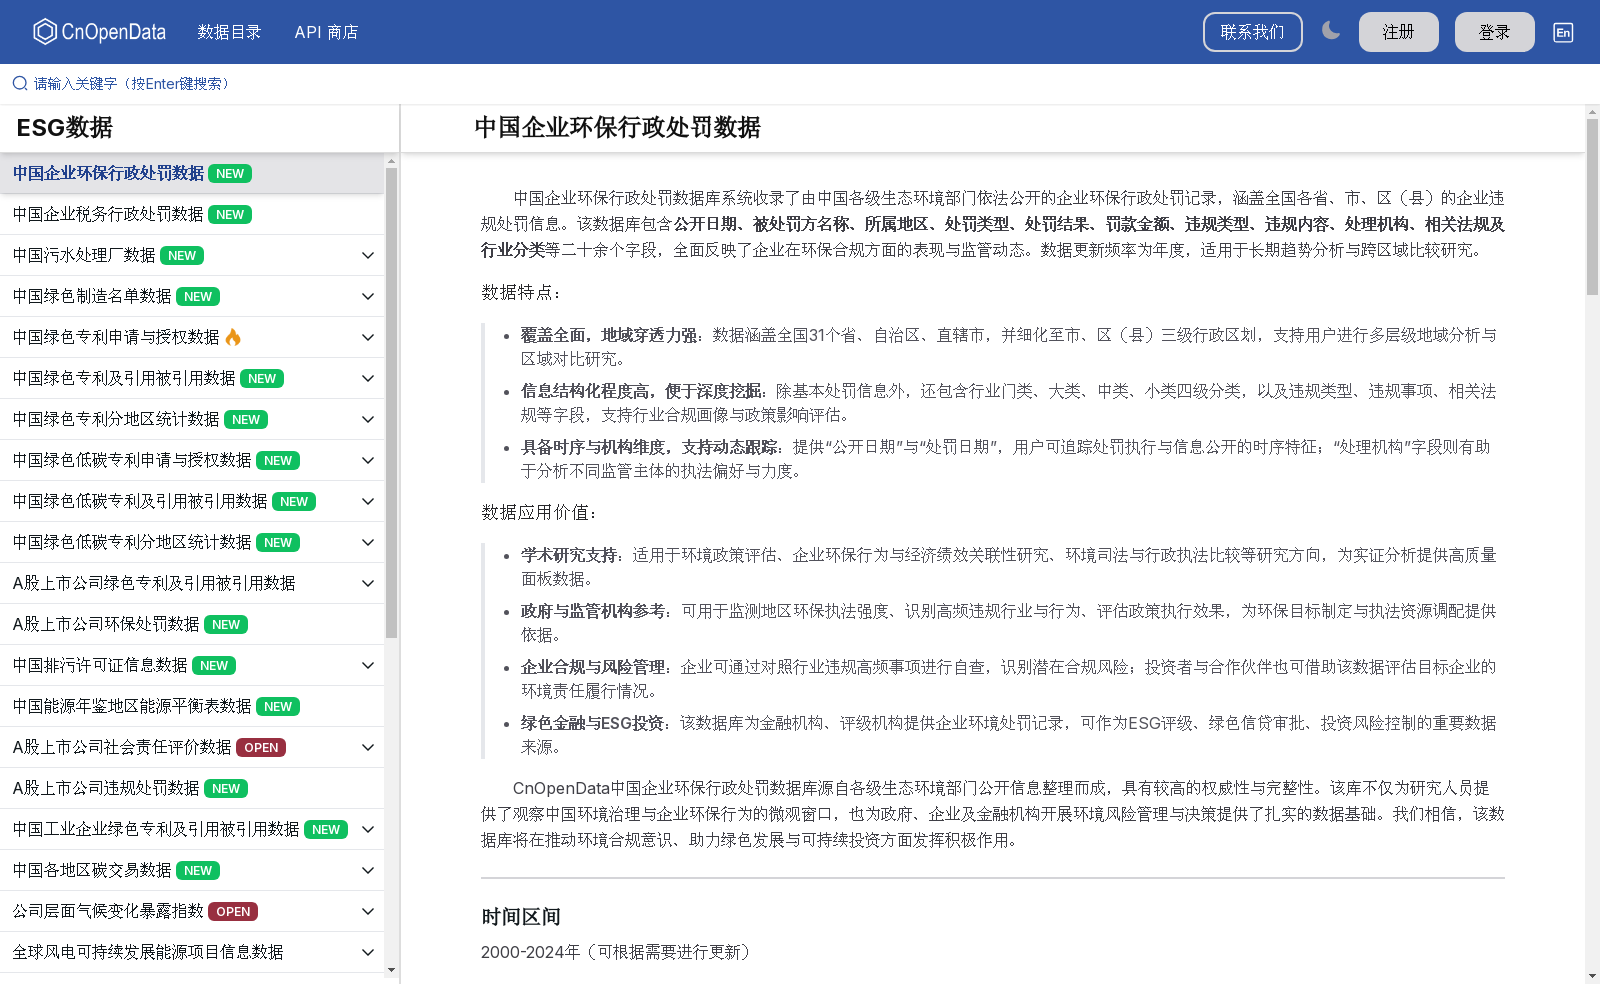Click the 联系我们 button
This screenshot has width=1600, height=1000.
point(1253,32)
